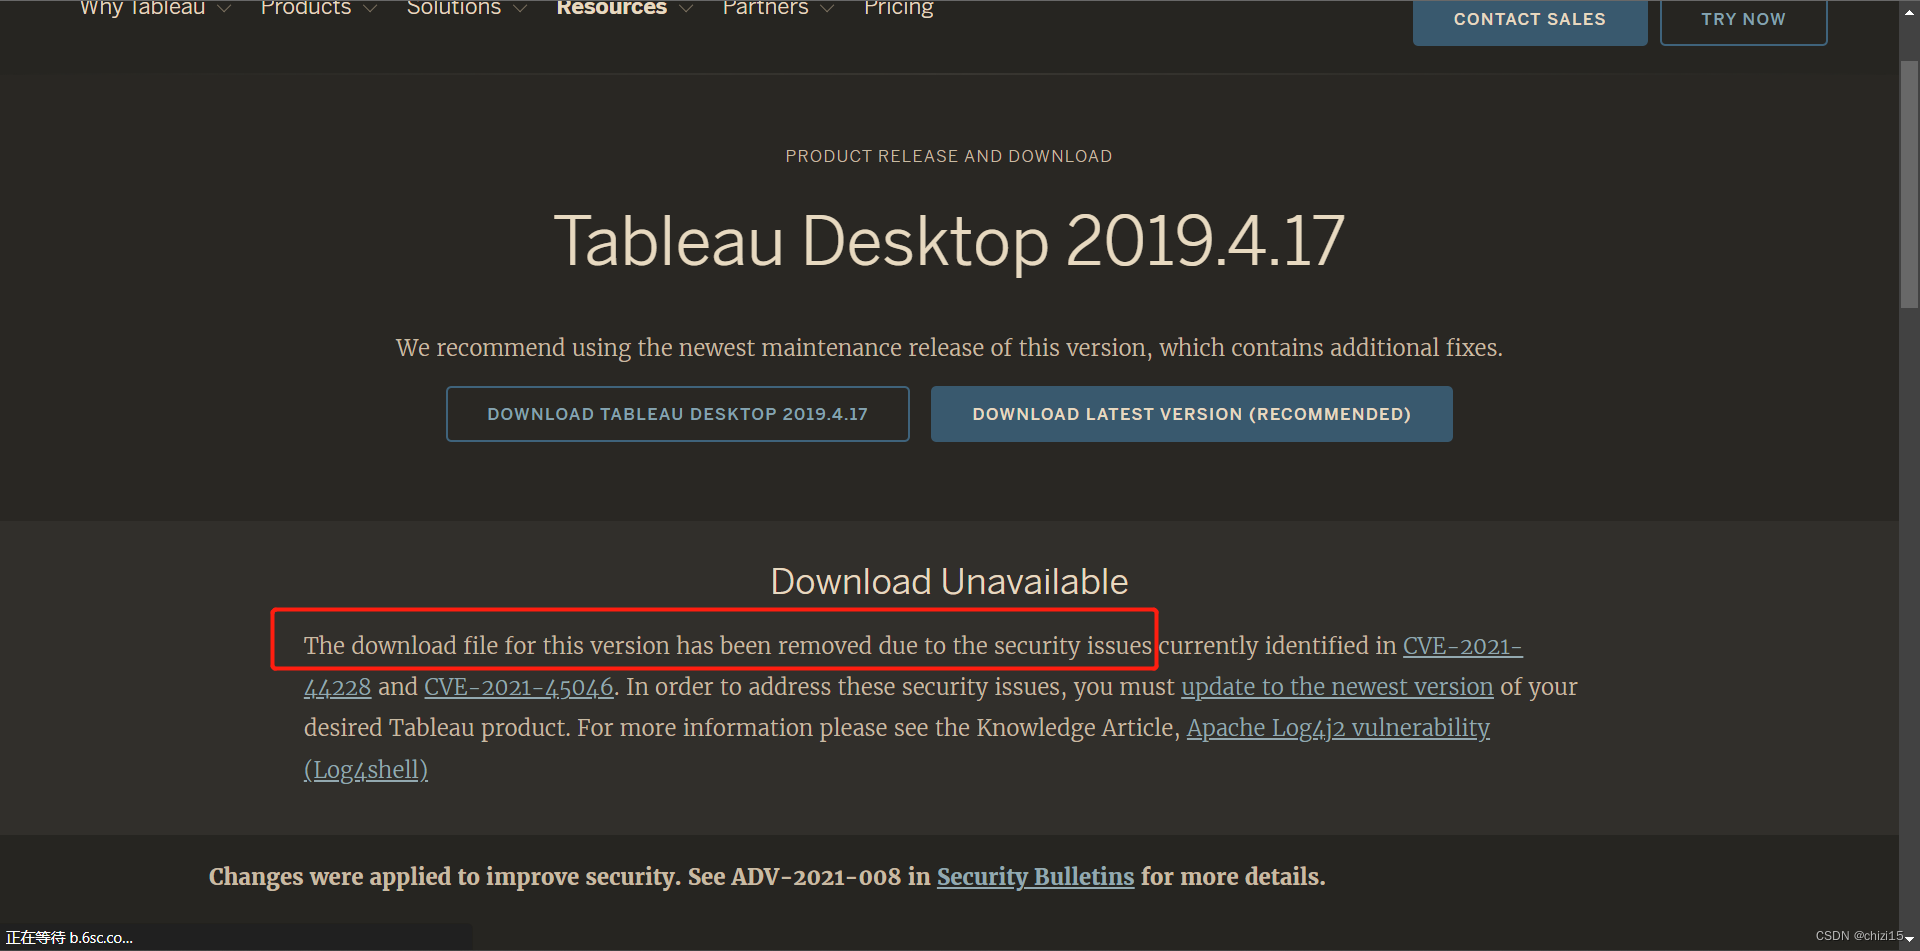This screenshot has height=951, width=1920.
Task: Go to the Pricing page
Action: coord(898,8)
